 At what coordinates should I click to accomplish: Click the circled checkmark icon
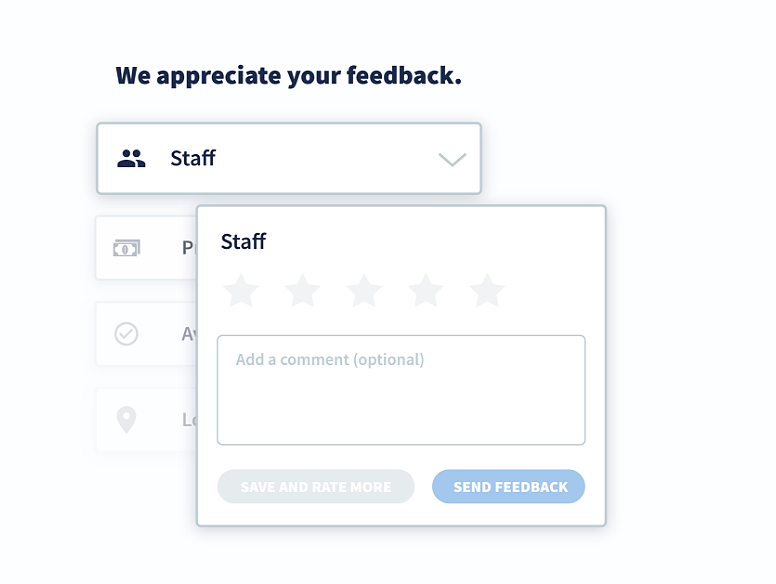pyautogui.click(x=126, y=334)
